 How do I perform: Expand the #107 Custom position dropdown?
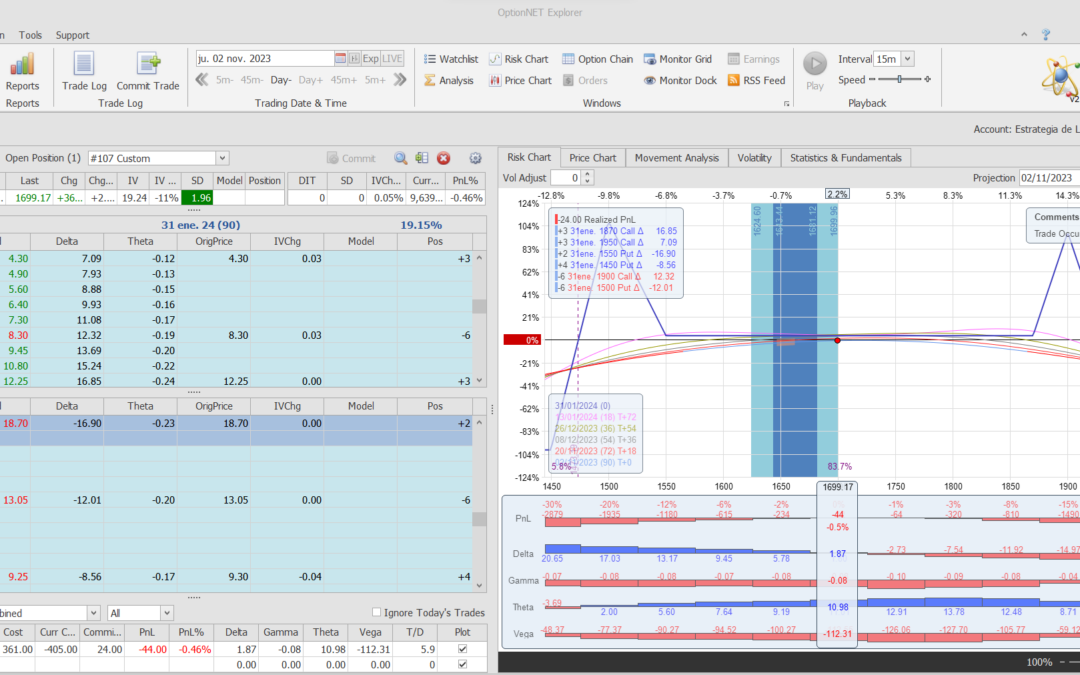tap(222, 158)
